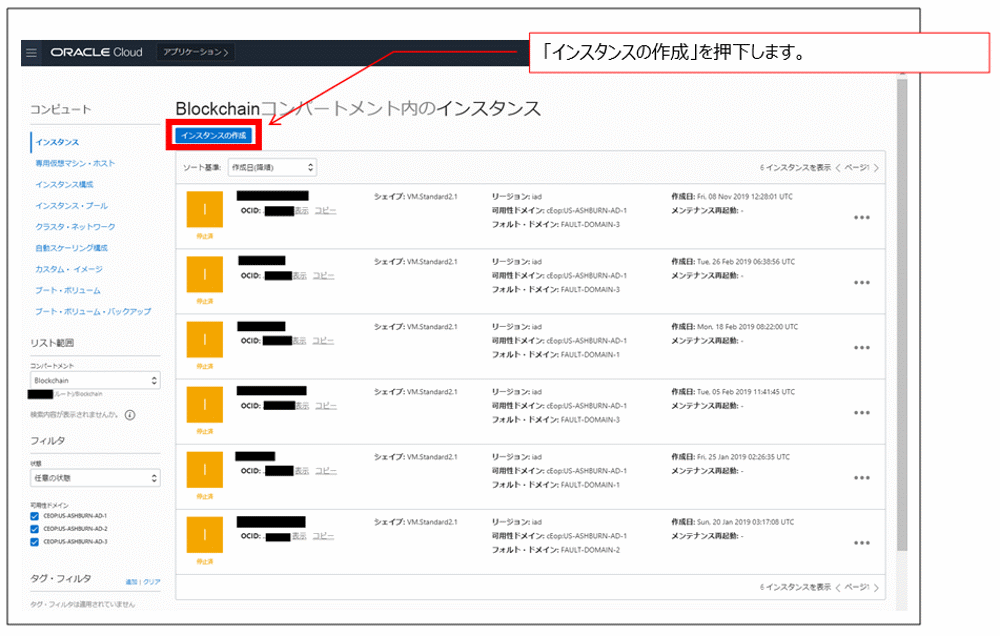Open the actions ellipsis for the last instance
The height and width of the screenshot is (636, 1000).
[x=861, y=542]
